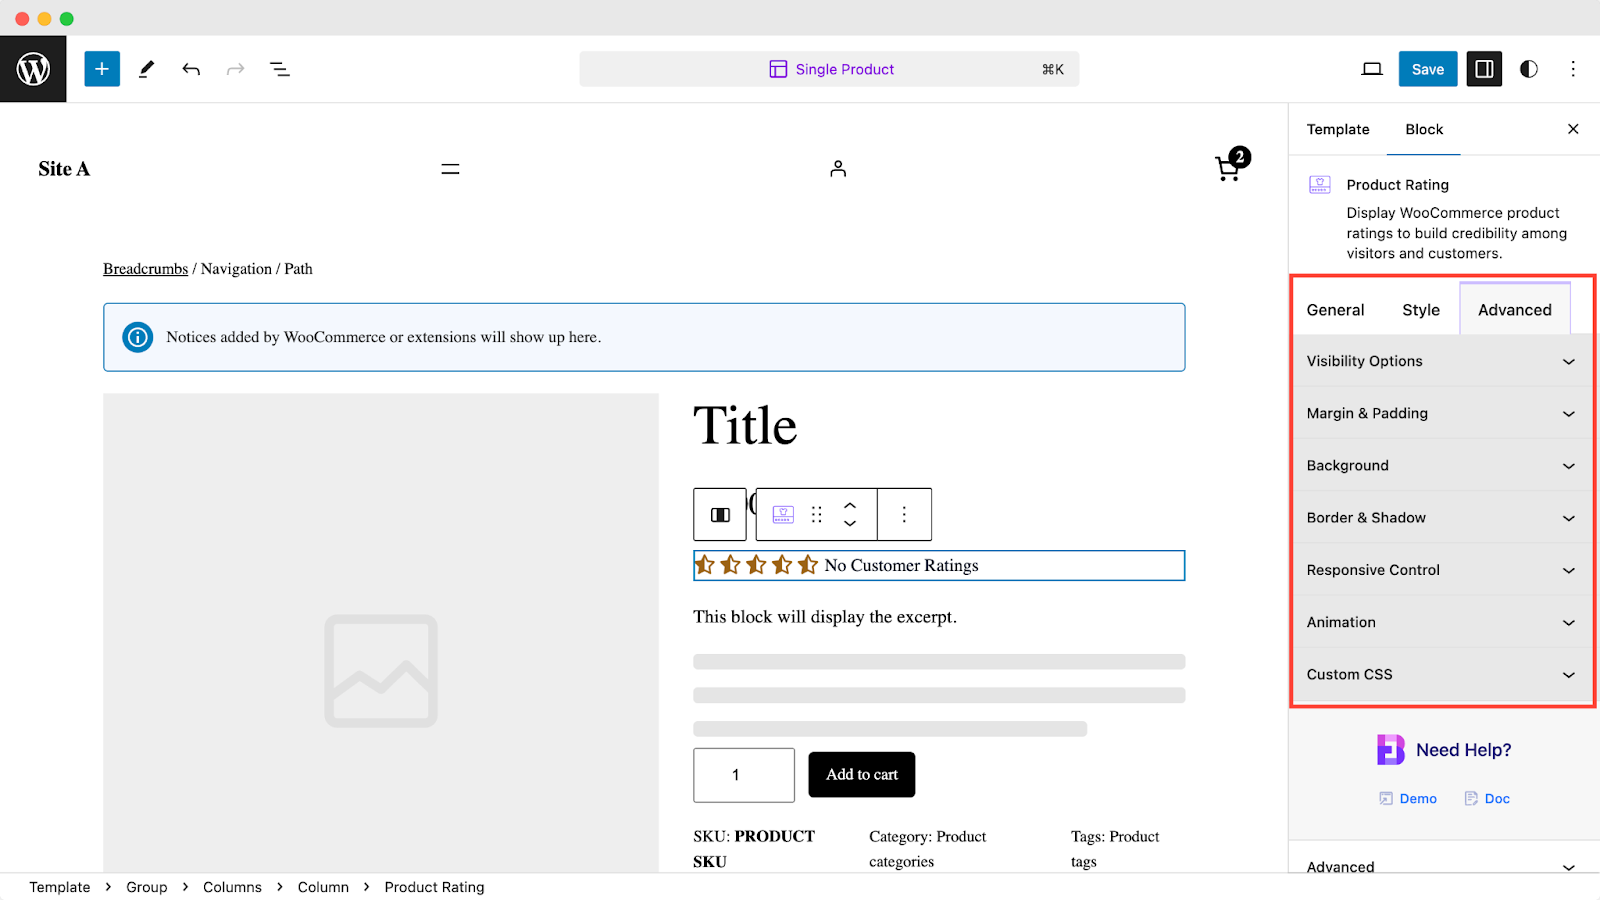Click the info icon in WooCommerce notice

click(138, 337)
